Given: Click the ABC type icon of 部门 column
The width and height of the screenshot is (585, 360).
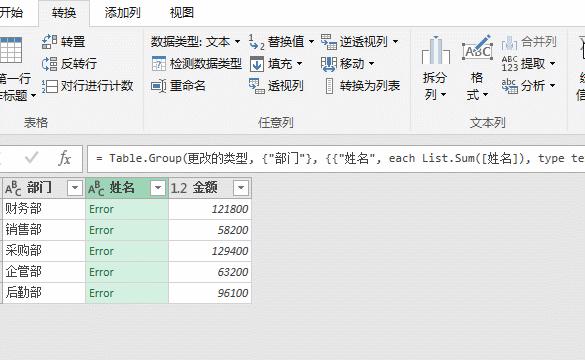Looking at the screenshot, I should (13, 188).
